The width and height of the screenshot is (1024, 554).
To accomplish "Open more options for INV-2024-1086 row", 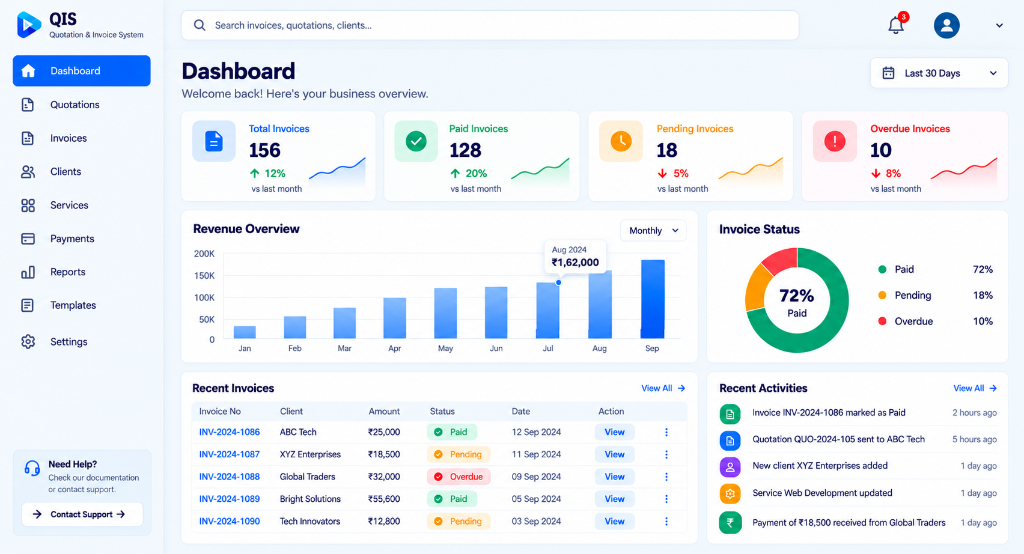I will 666,432.
